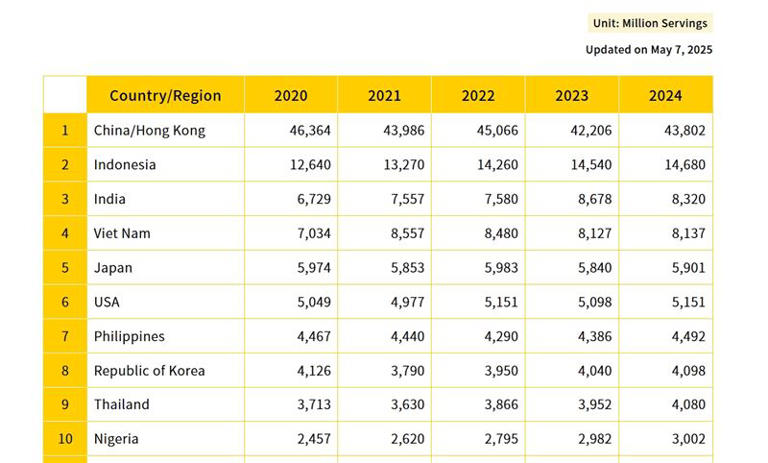The image size is (768, 463).
Task: Click the 2021 column header
Action: pos(384,96)
